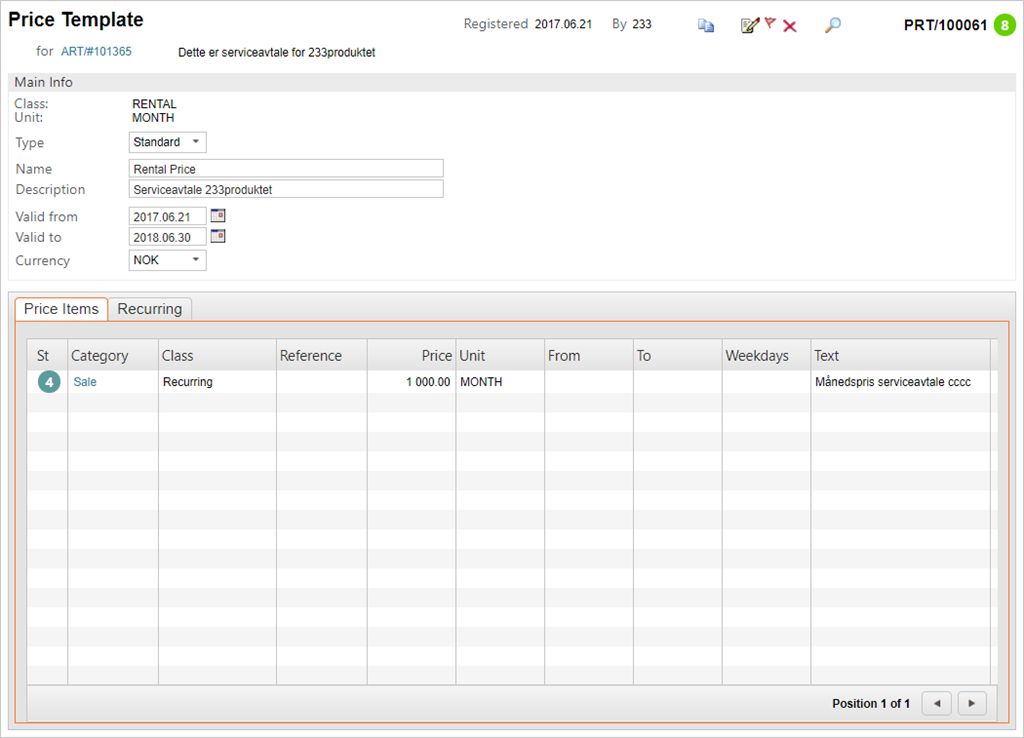Select the Price Items tab
The image size is (1024, 738).
(61, 309)
